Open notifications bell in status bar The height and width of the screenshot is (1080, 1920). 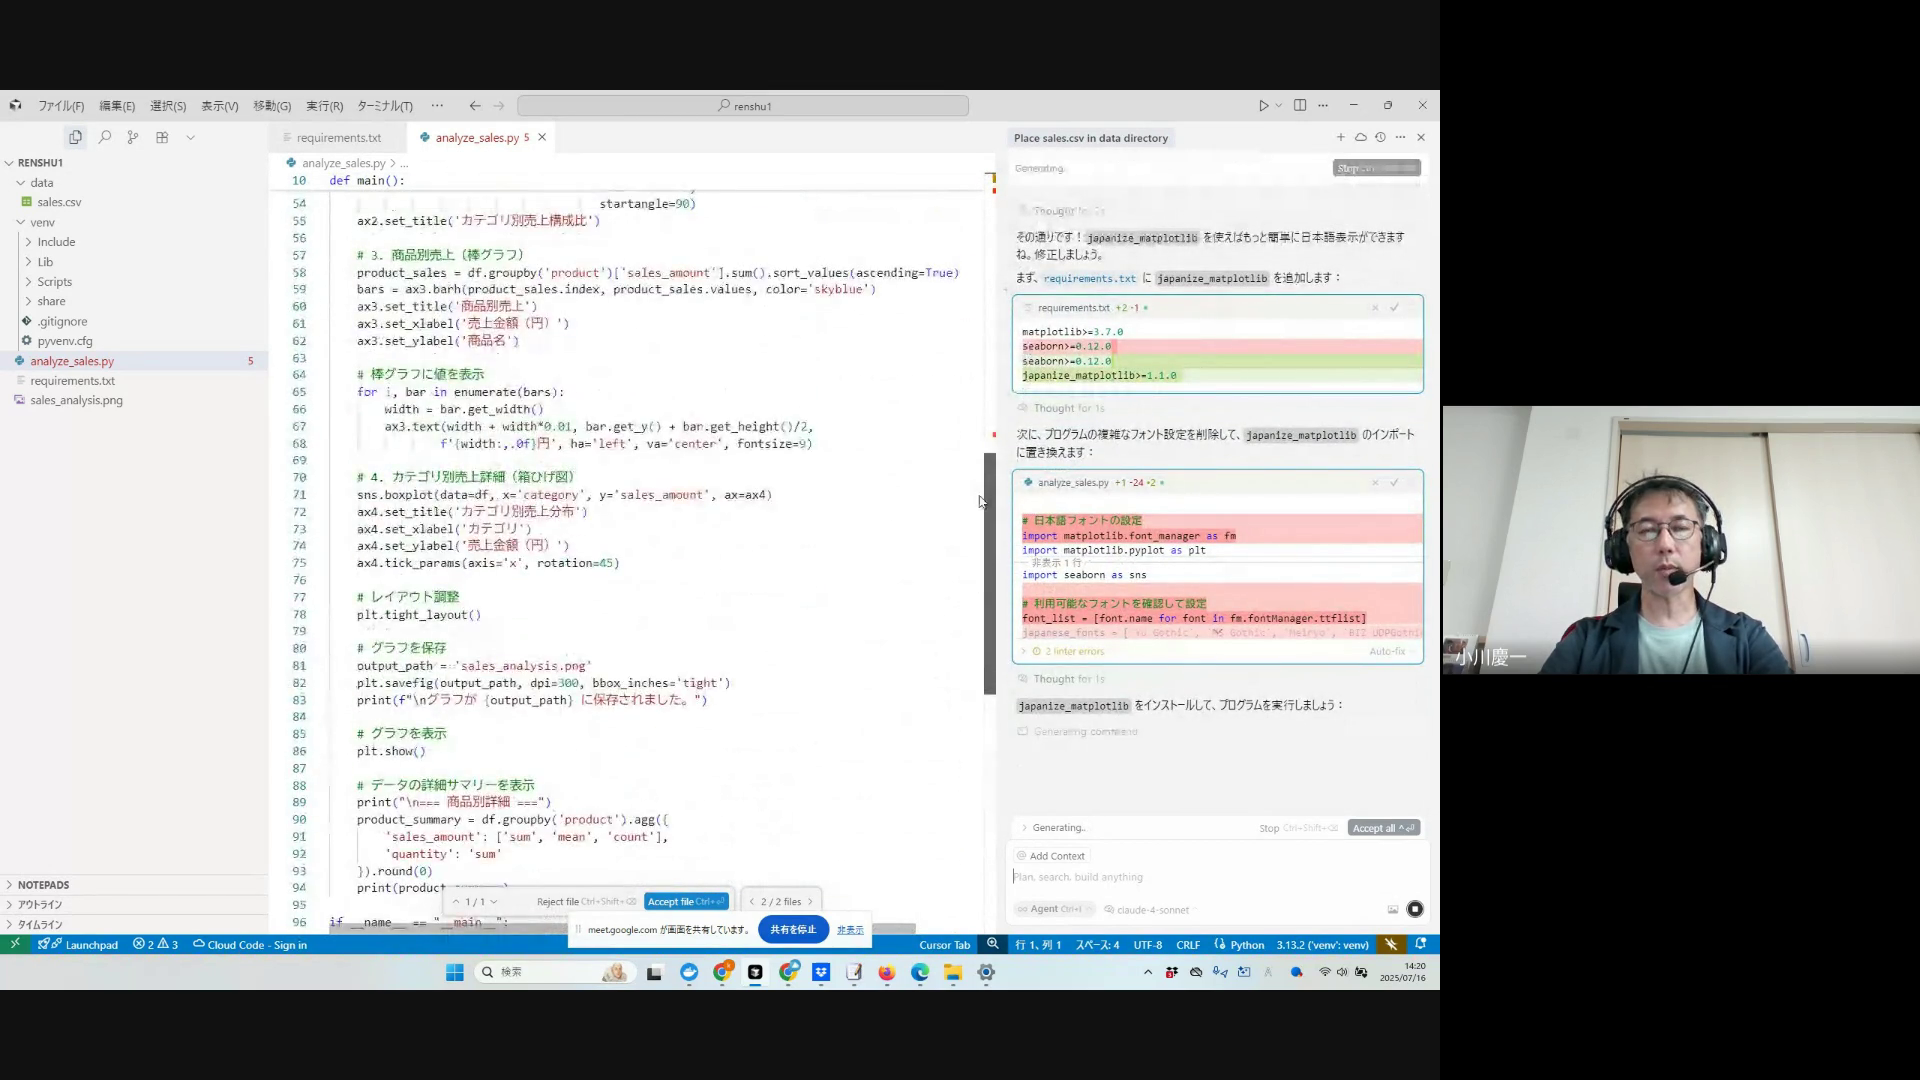click(x=1420, y=944)
